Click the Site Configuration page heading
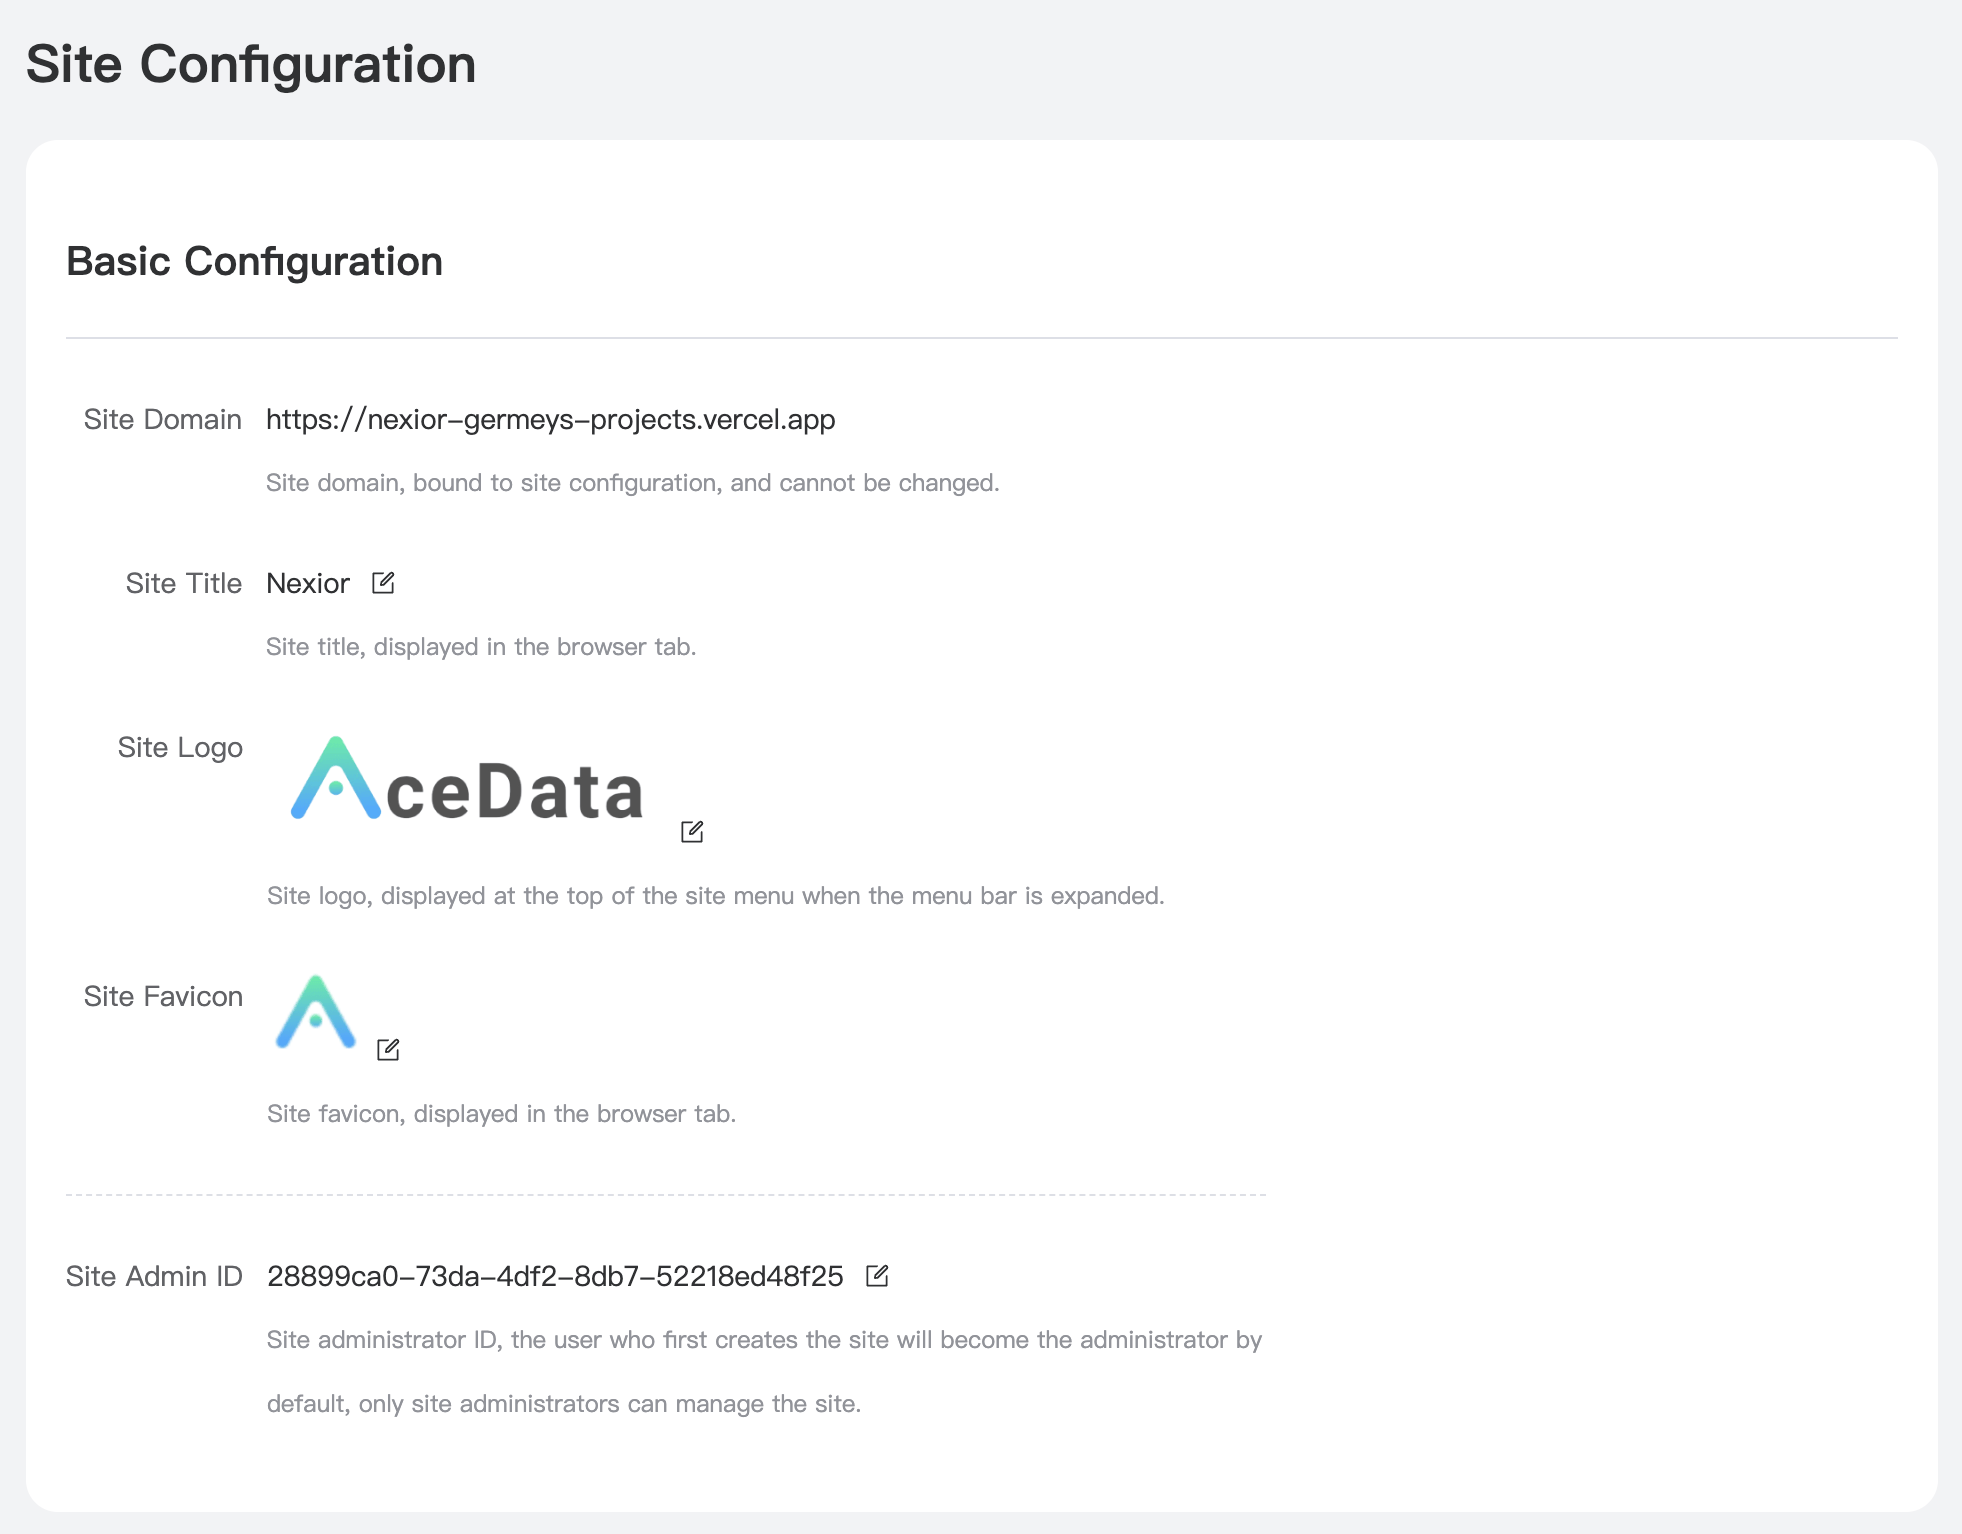 [x=251, y=65]
